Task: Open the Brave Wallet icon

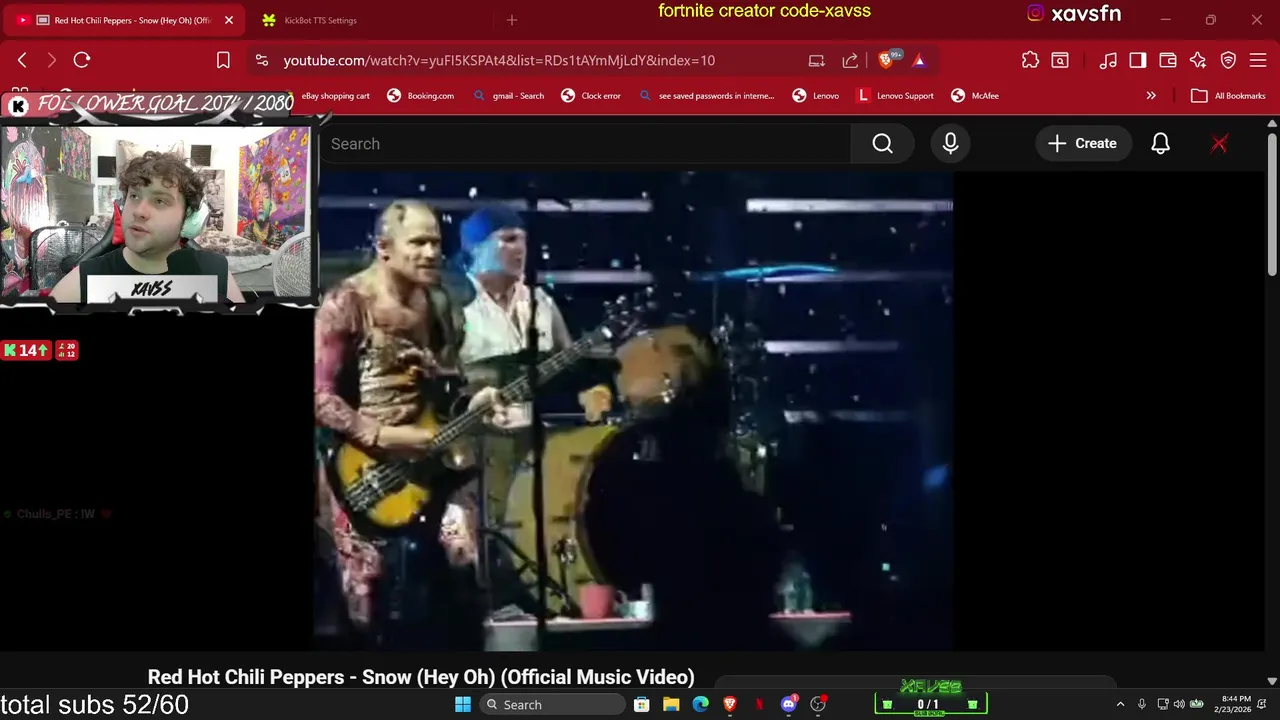Action: 1168,60
